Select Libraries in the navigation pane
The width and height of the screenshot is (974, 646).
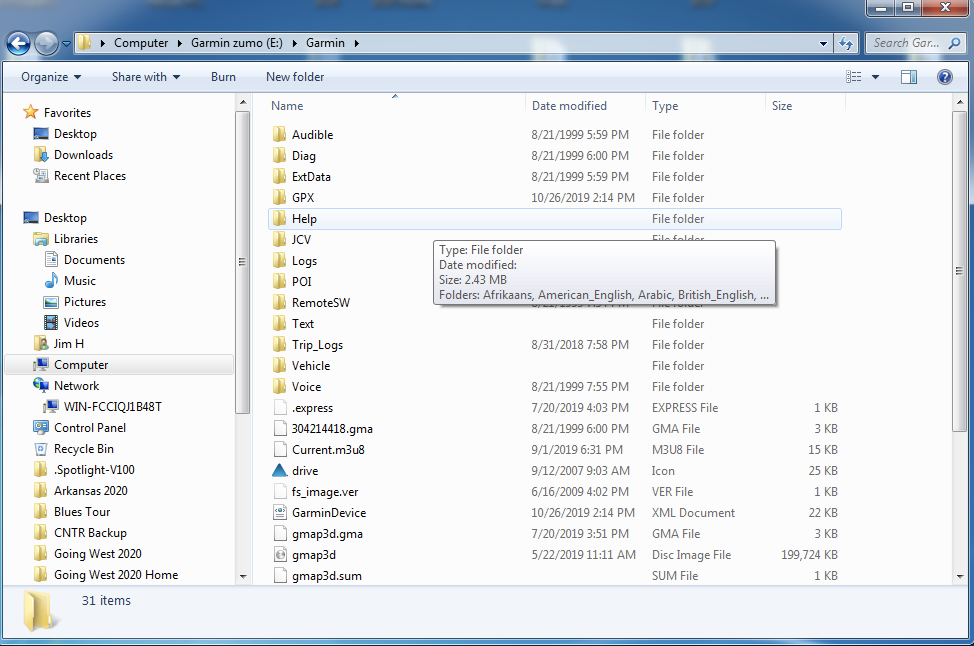[x=75, y=239]
